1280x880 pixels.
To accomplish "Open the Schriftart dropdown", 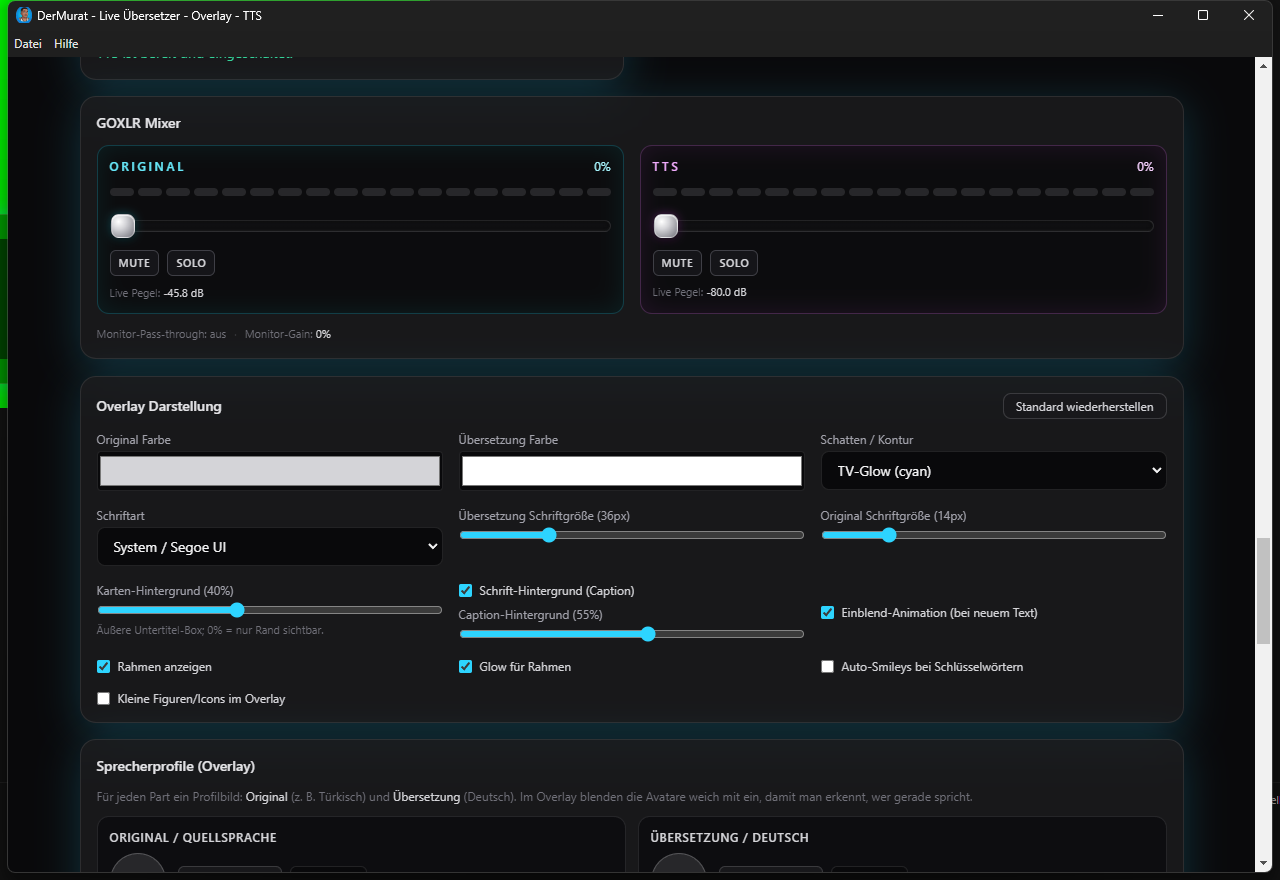I will [x=270, y=547].
